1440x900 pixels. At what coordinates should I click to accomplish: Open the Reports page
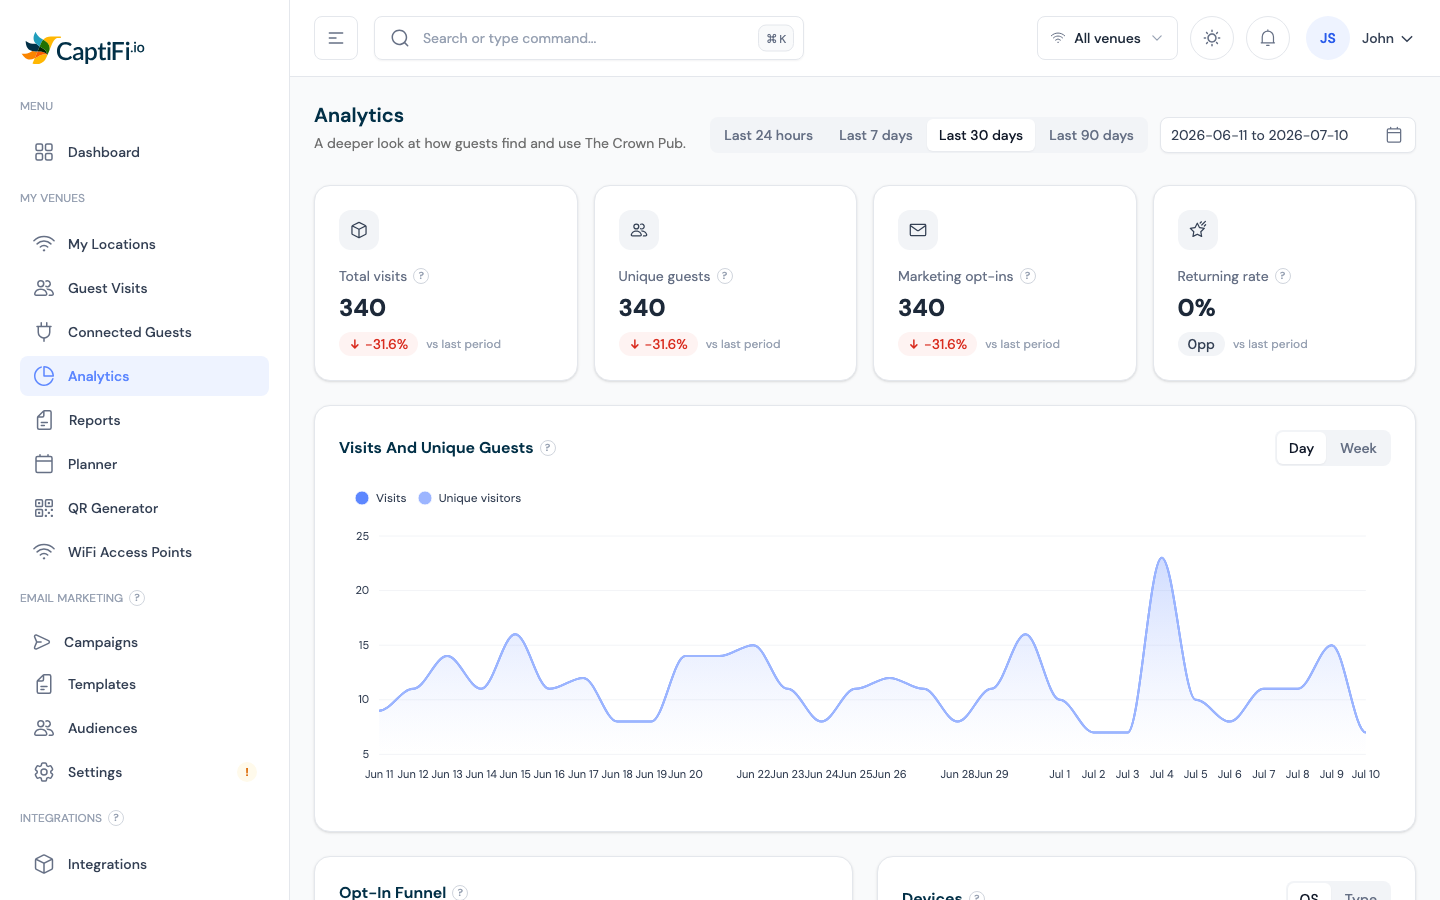click(144, 420)
